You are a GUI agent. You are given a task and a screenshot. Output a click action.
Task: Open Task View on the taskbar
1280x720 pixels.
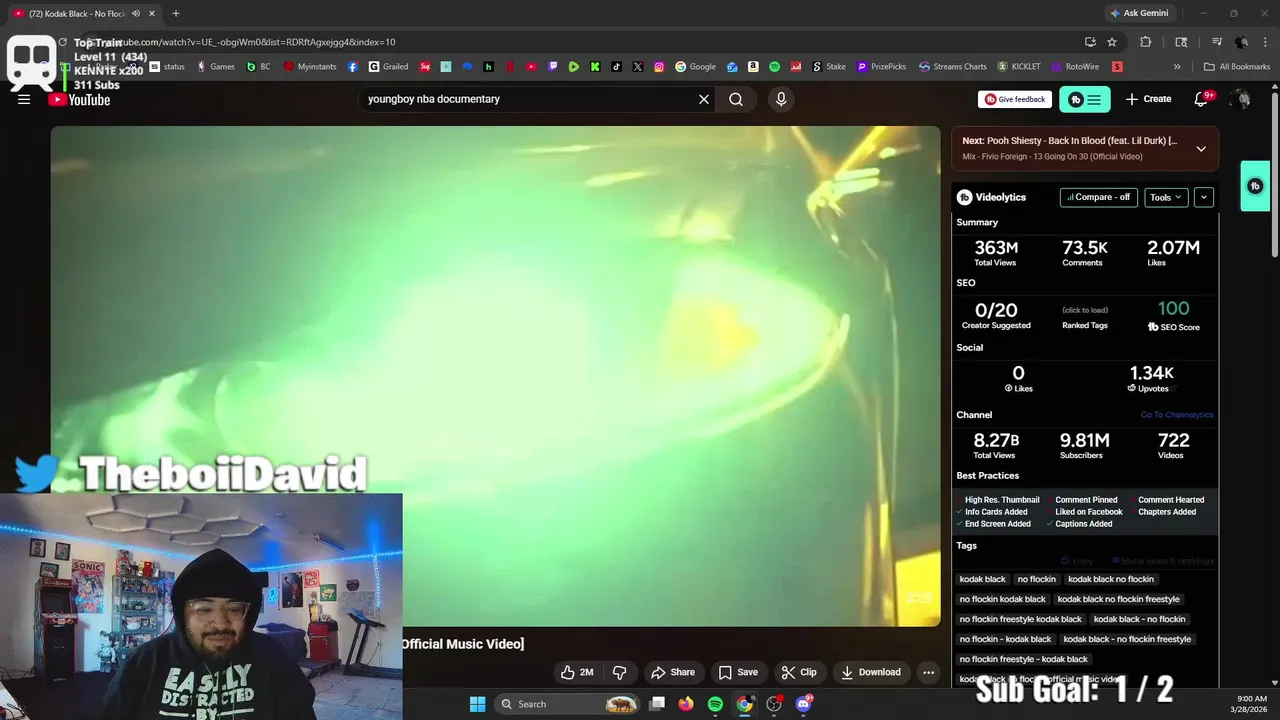(x=657, y=704)
